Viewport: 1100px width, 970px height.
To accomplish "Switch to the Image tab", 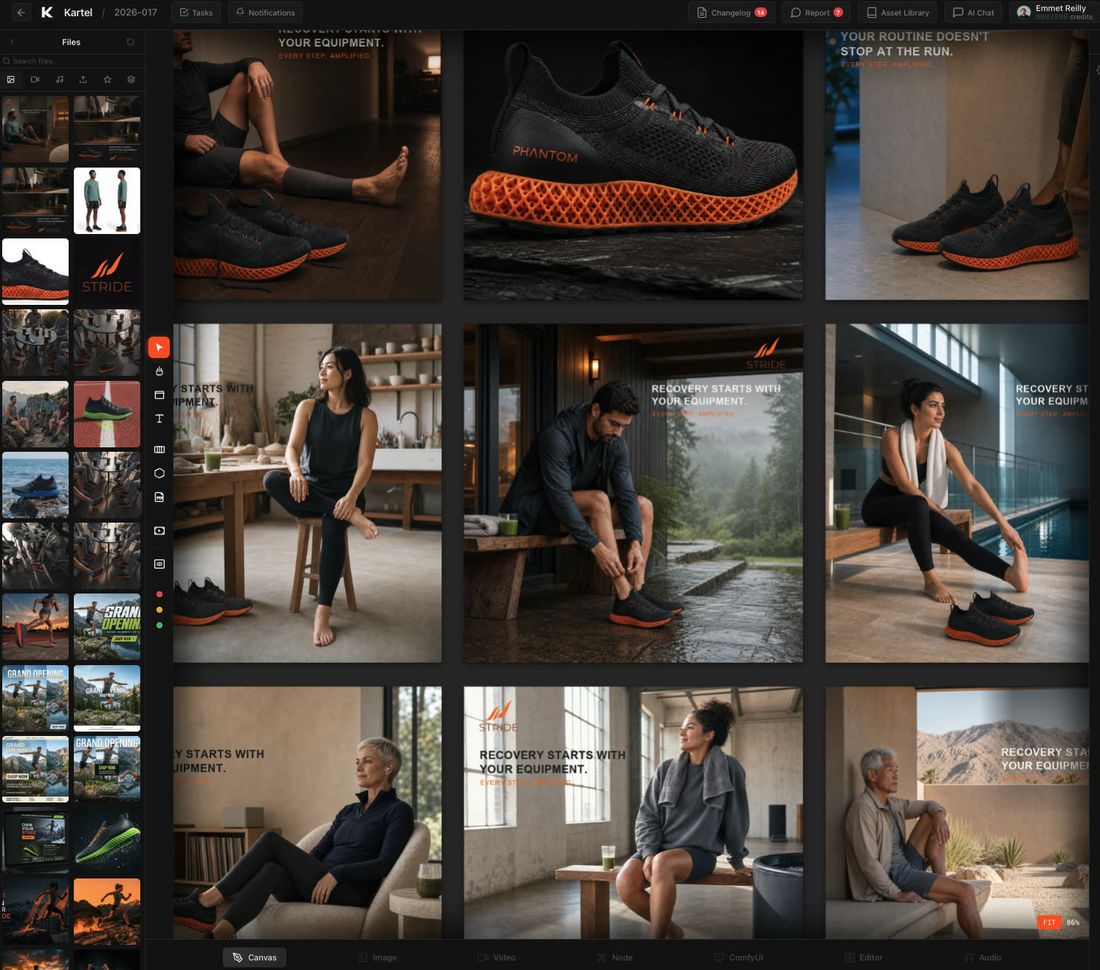I will (377, 957).
